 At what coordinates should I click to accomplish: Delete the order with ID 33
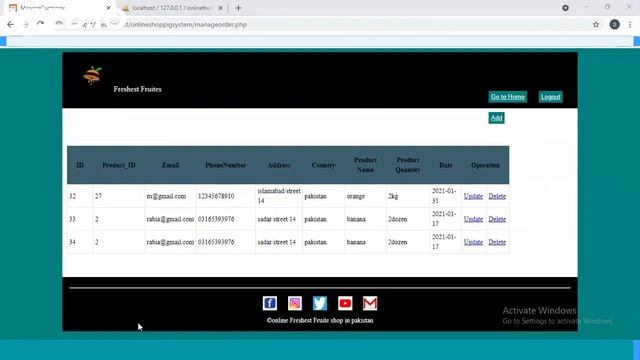[497, 219]
